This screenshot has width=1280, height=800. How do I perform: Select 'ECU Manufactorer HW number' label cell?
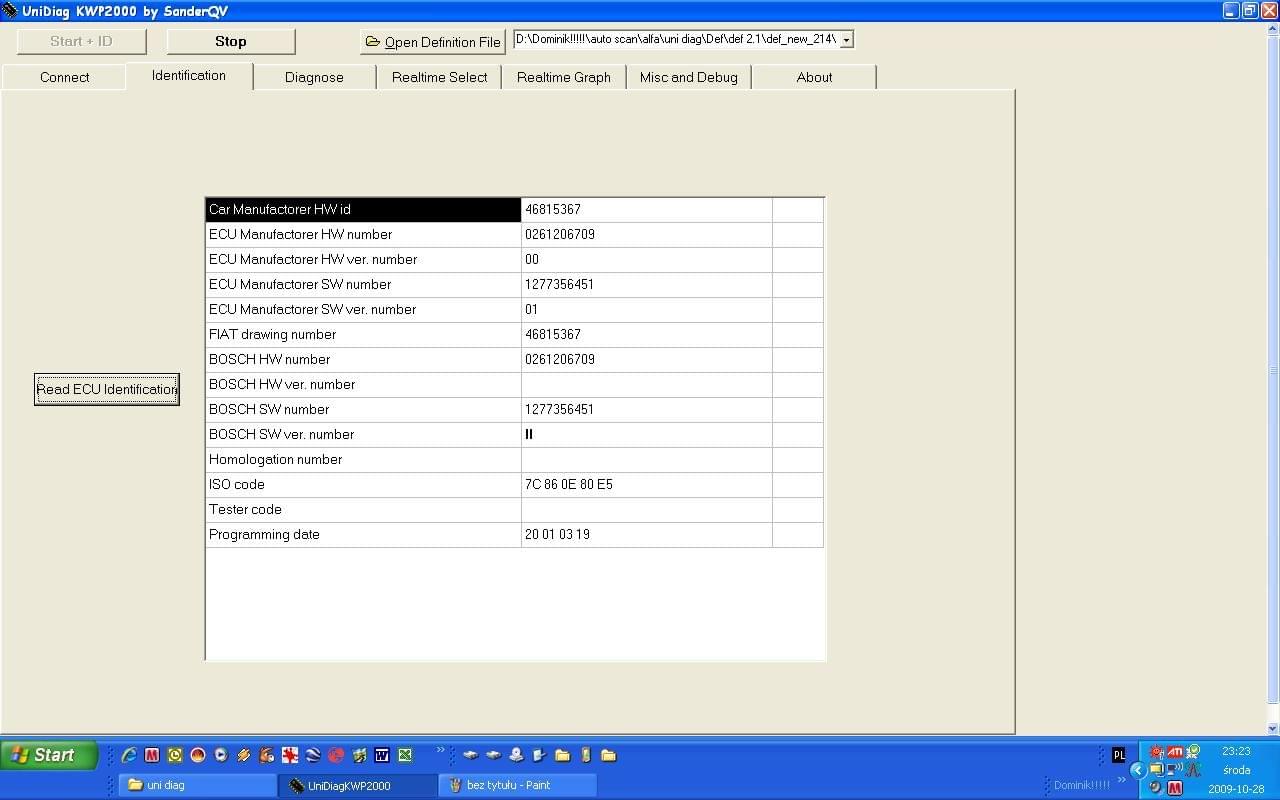pos(363,235)
